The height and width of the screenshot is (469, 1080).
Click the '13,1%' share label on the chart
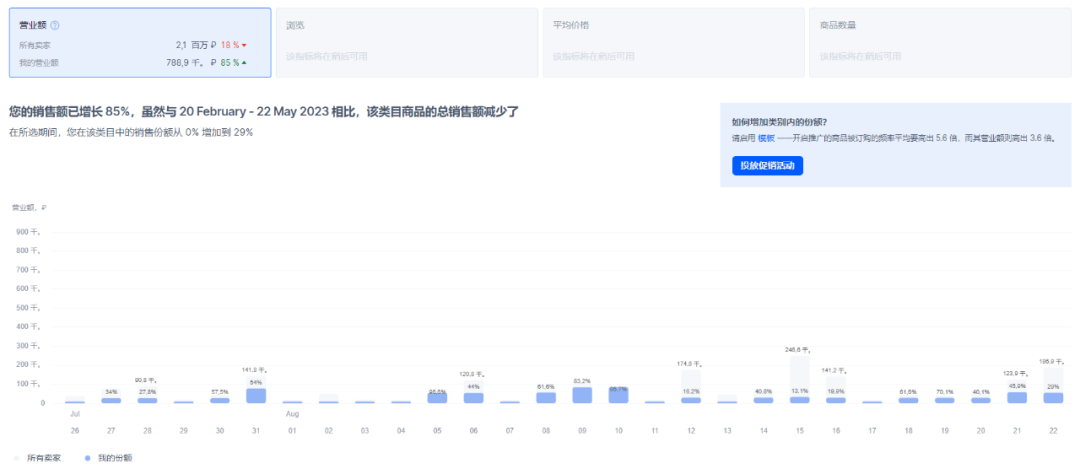click(800, 390)
